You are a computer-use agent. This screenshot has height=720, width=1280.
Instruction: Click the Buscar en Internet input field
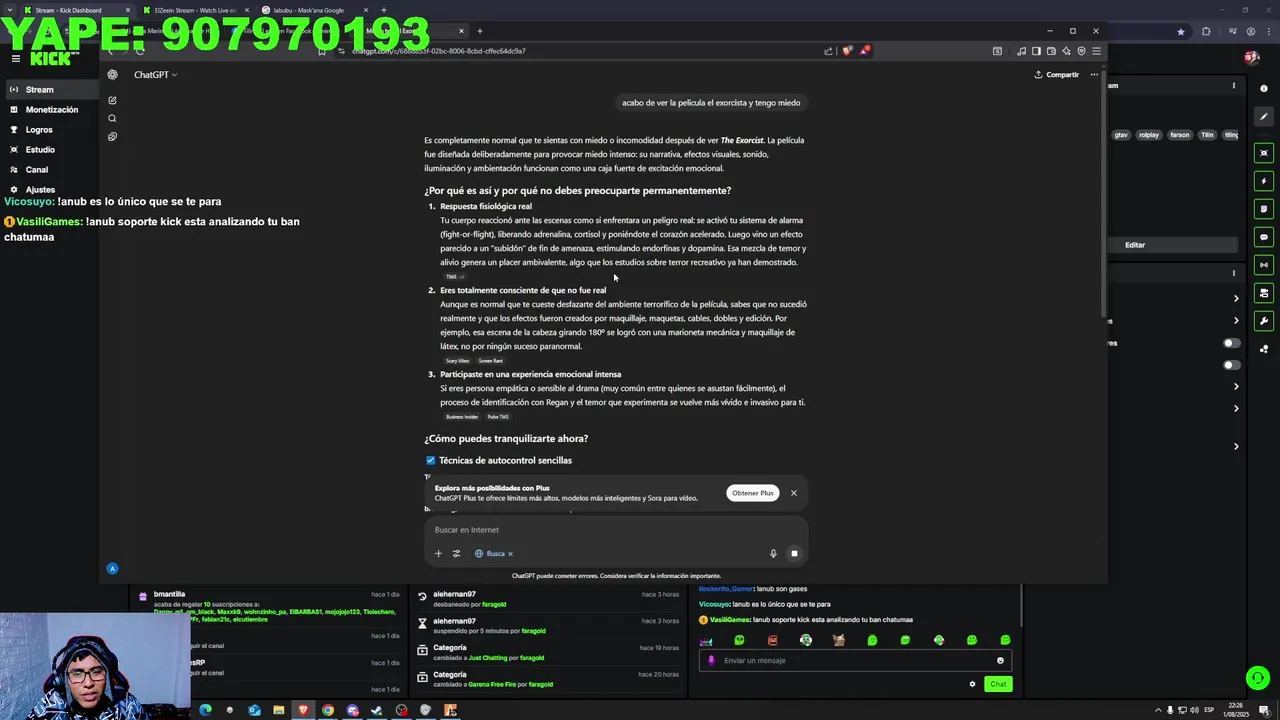[615, 530]
